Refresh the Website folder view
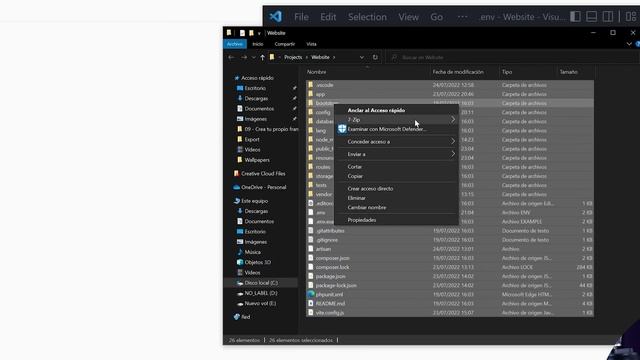Image resolution: width=640 pixels, height=360 pixels. (375, 57)
